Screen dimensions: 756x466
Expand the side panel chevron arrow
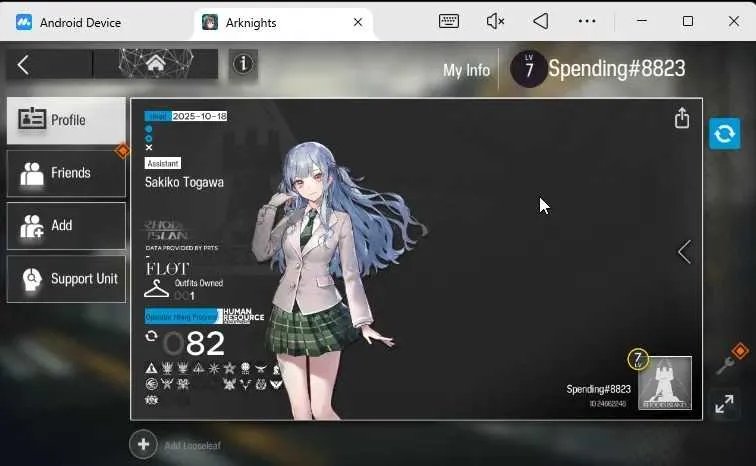(x=685, y=252)
